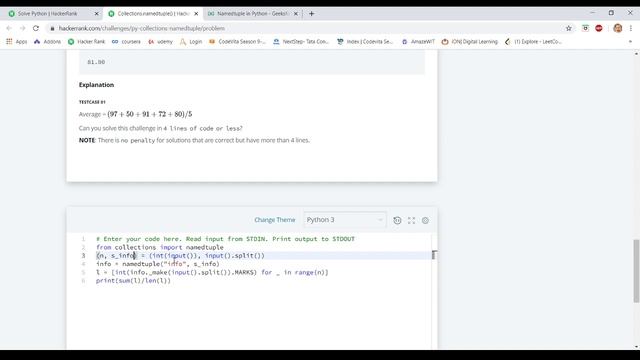640x360 pixels.
Task: Click the browser forward arrow
Action: coord(22,28)
